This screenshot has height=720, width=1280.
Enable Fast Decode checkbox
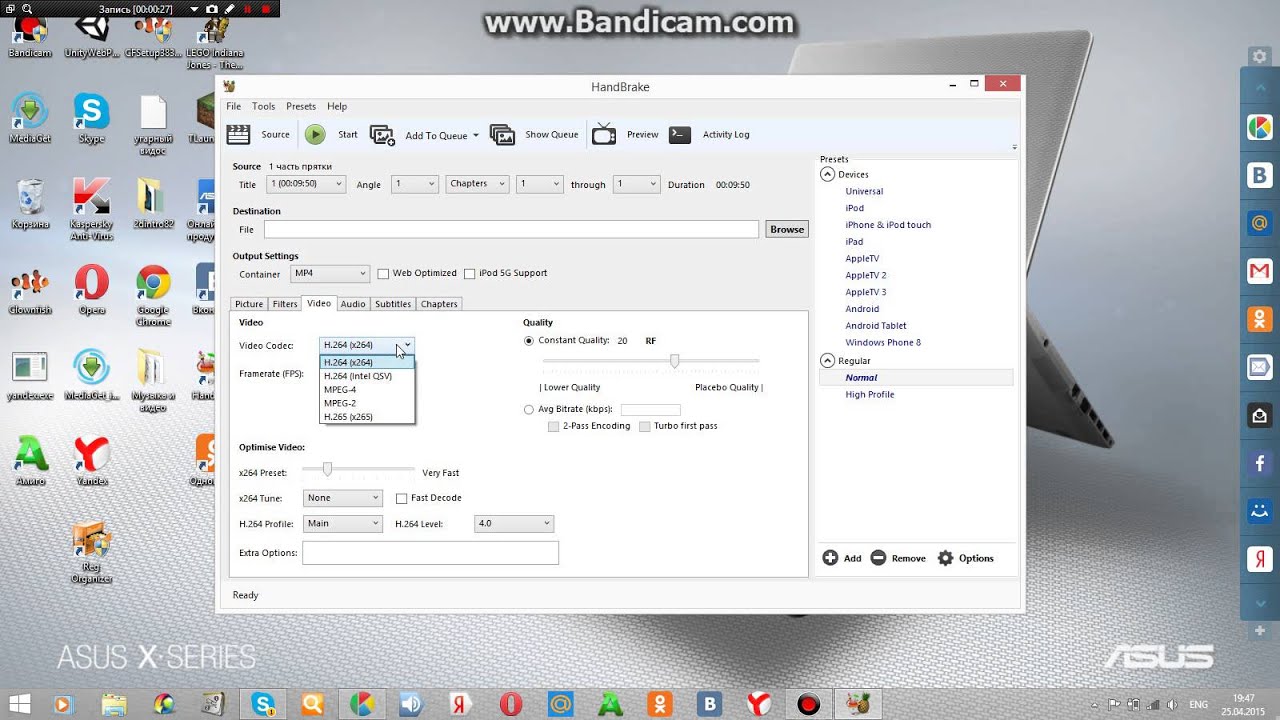[401, 498]
